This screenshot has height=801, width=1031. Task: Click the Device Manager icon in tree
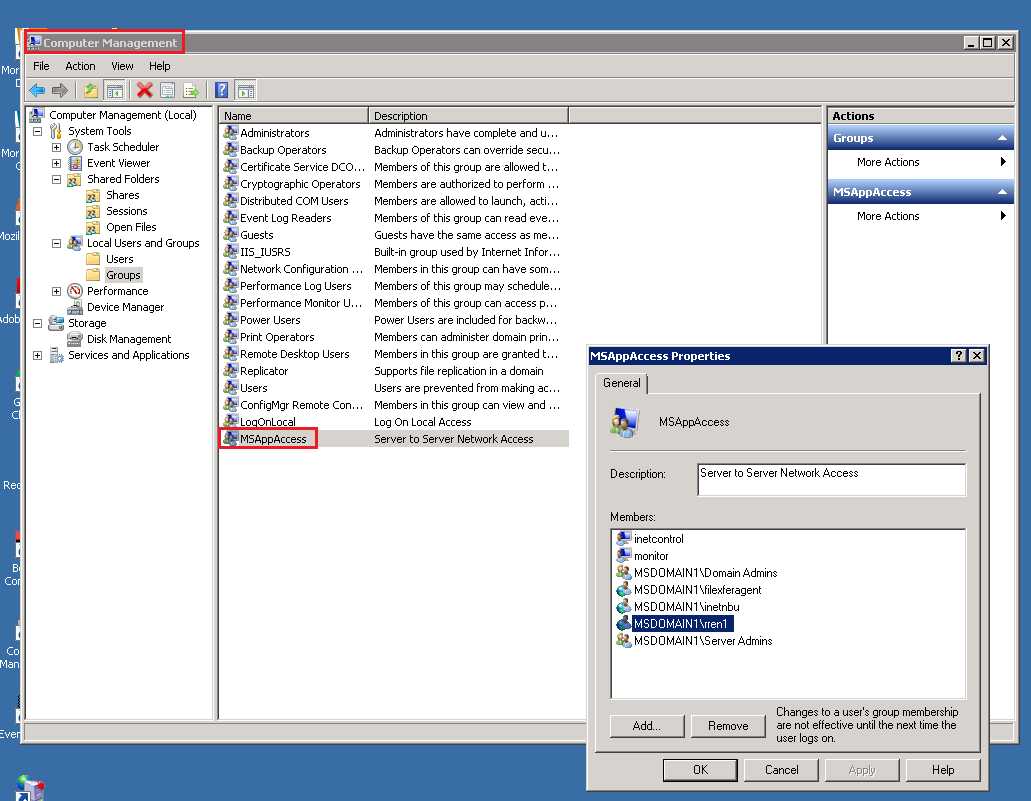point(75,307)
